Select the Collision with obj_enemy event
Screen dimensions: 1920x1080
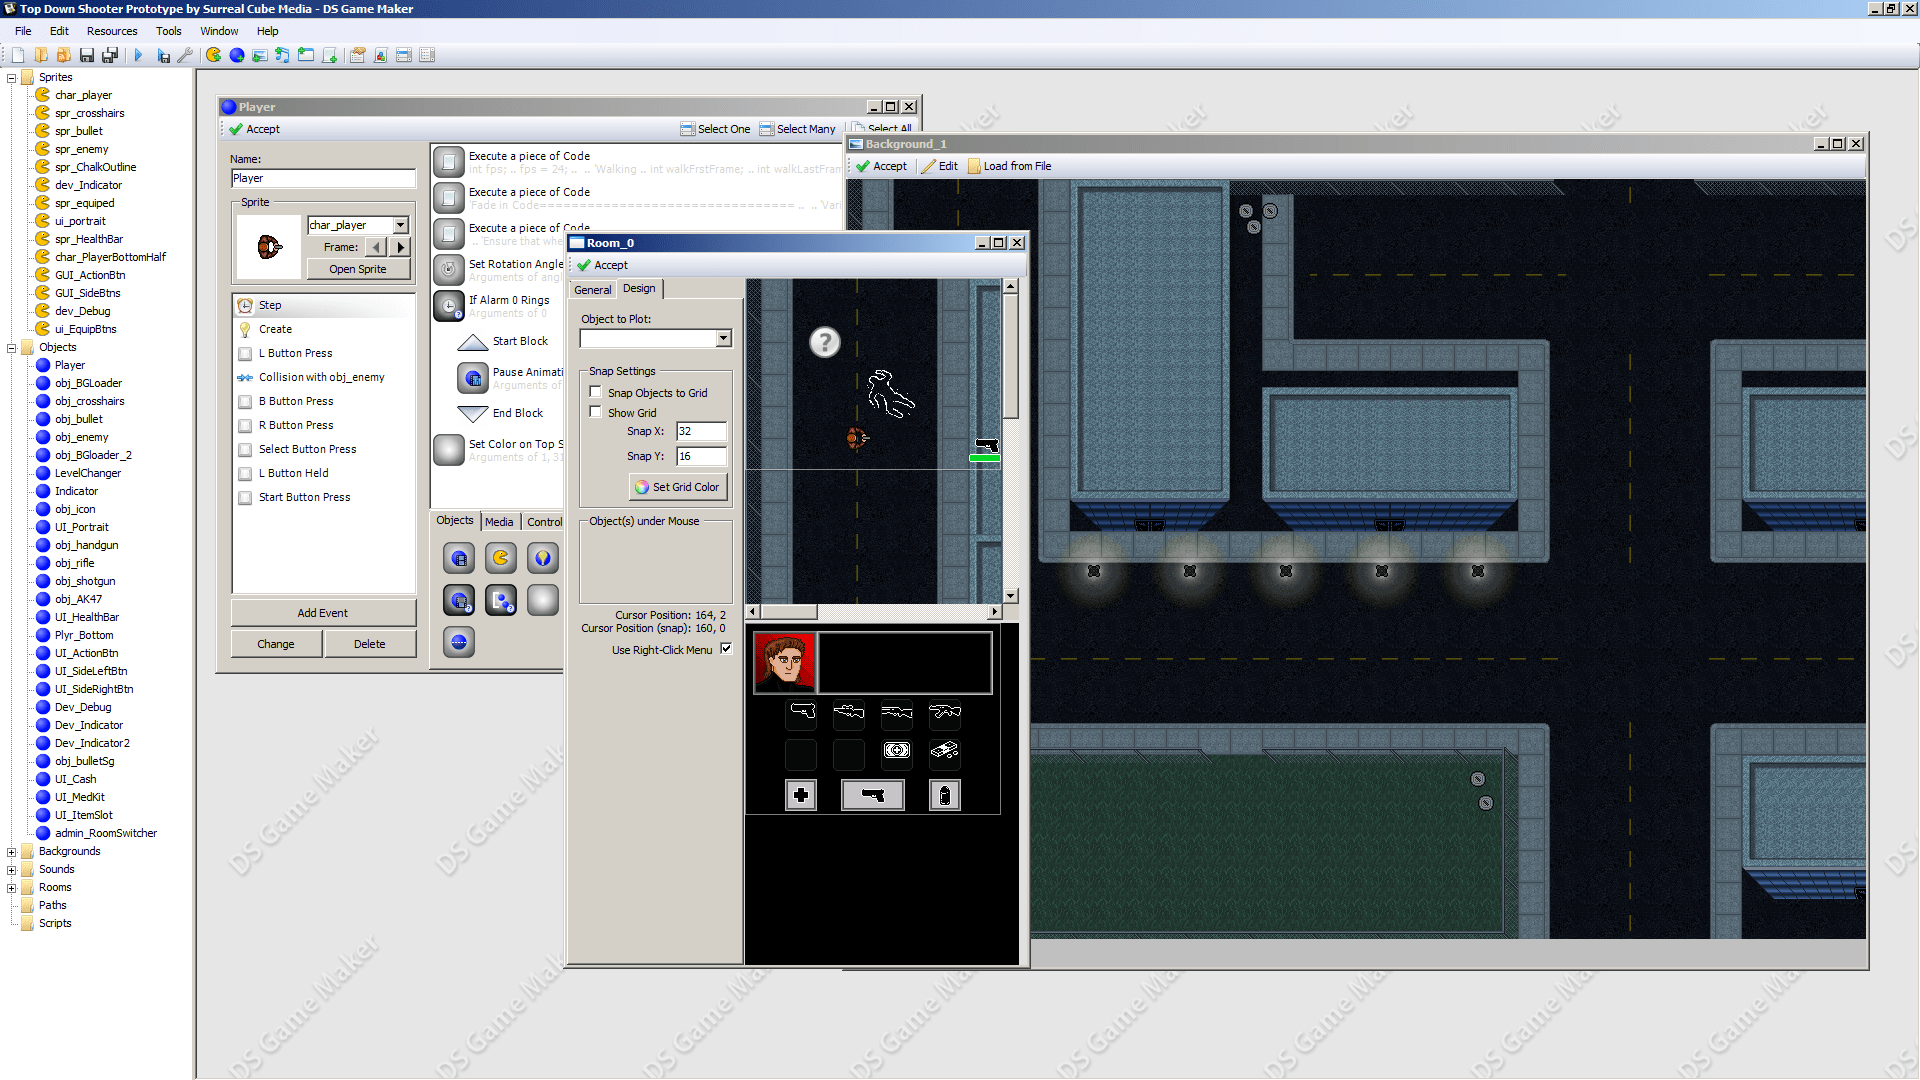pyautogui.click(x=320, y=377)
